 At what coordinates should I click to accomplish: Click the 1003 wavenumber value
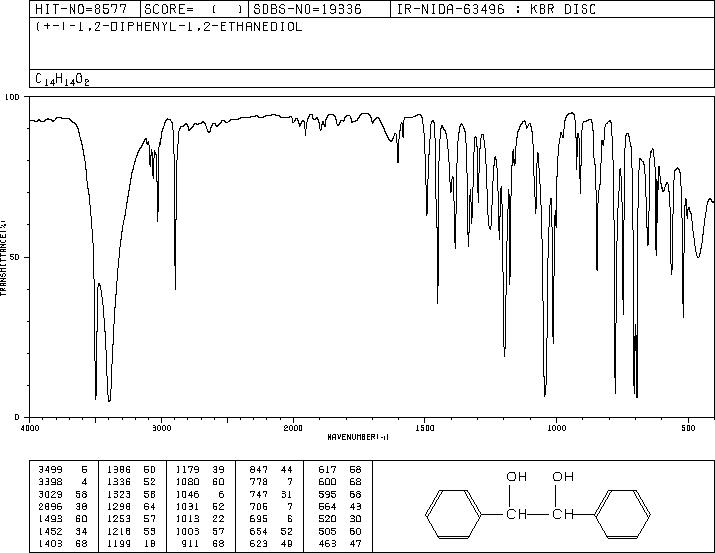click(187, 532)
